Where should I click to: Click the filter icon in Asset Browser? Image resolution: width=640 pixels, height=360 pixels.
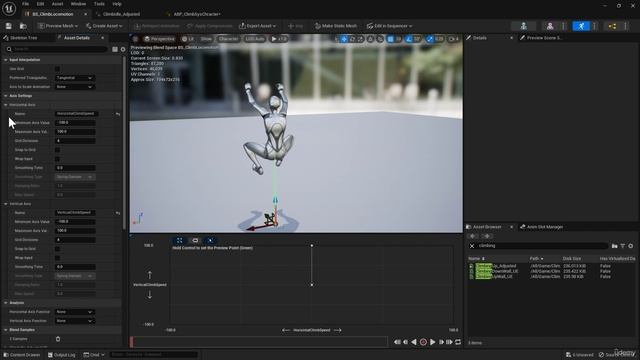click(623, 246)
